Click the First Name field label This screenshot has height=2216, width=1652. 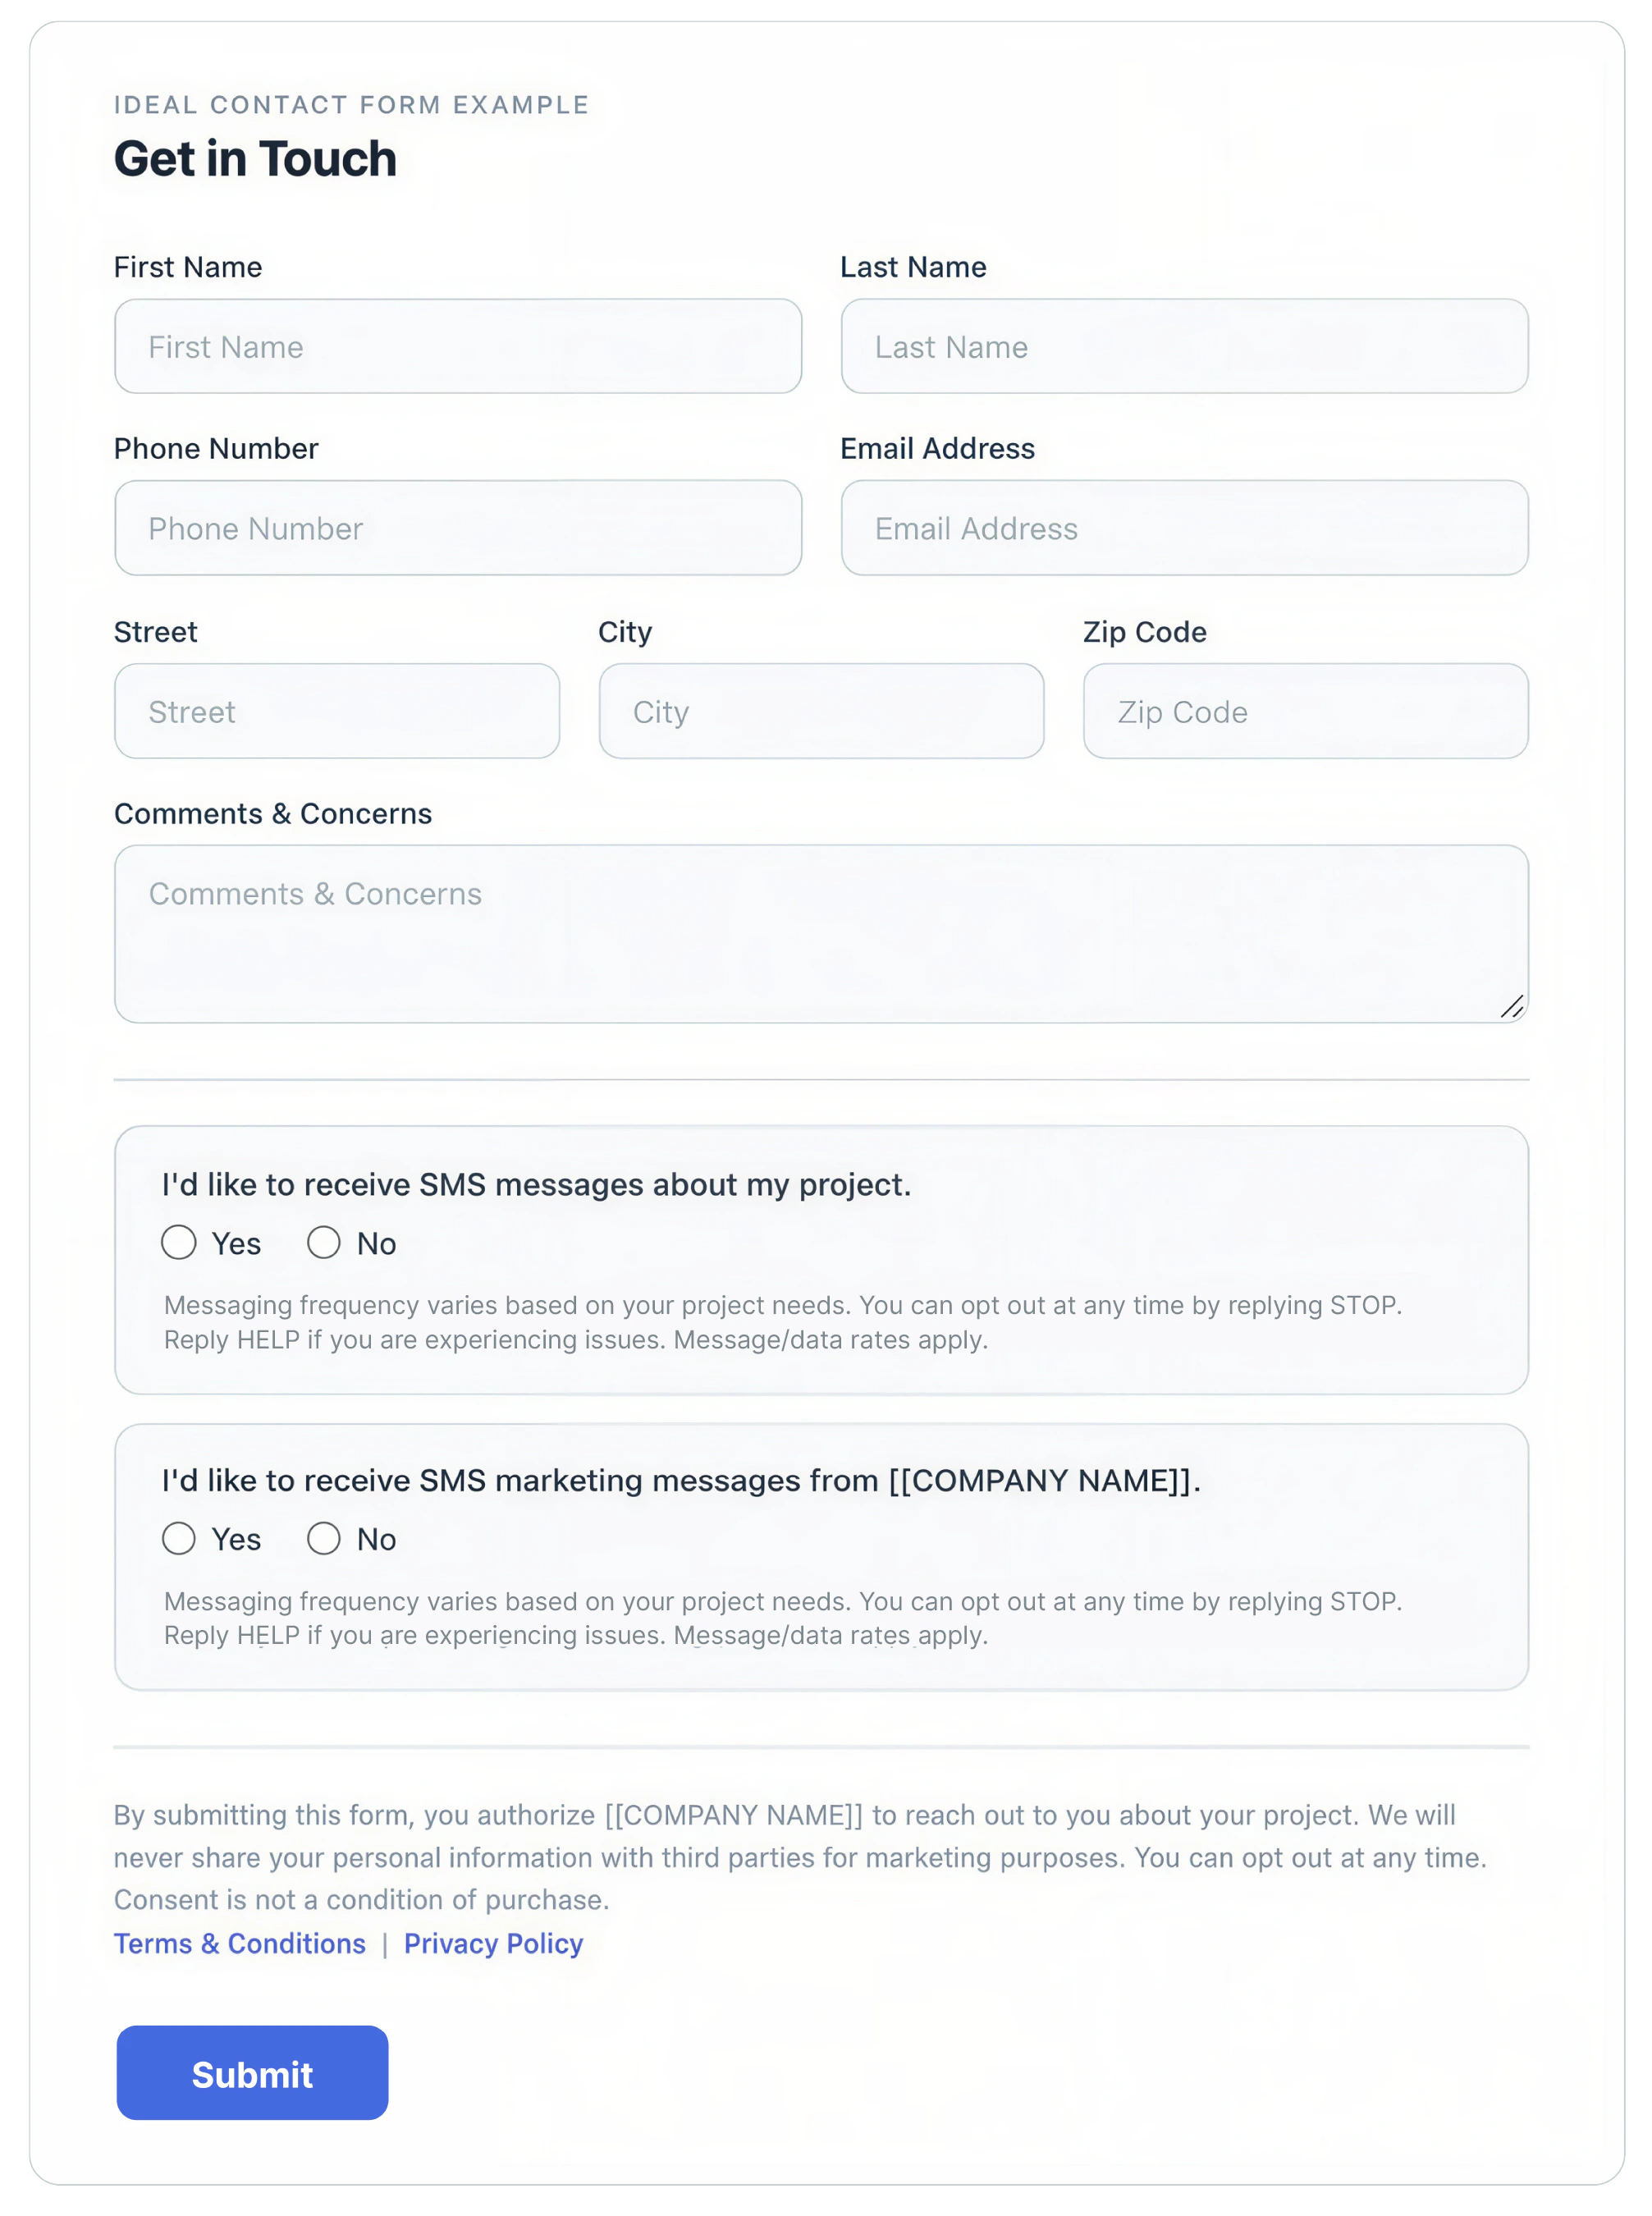187,266
